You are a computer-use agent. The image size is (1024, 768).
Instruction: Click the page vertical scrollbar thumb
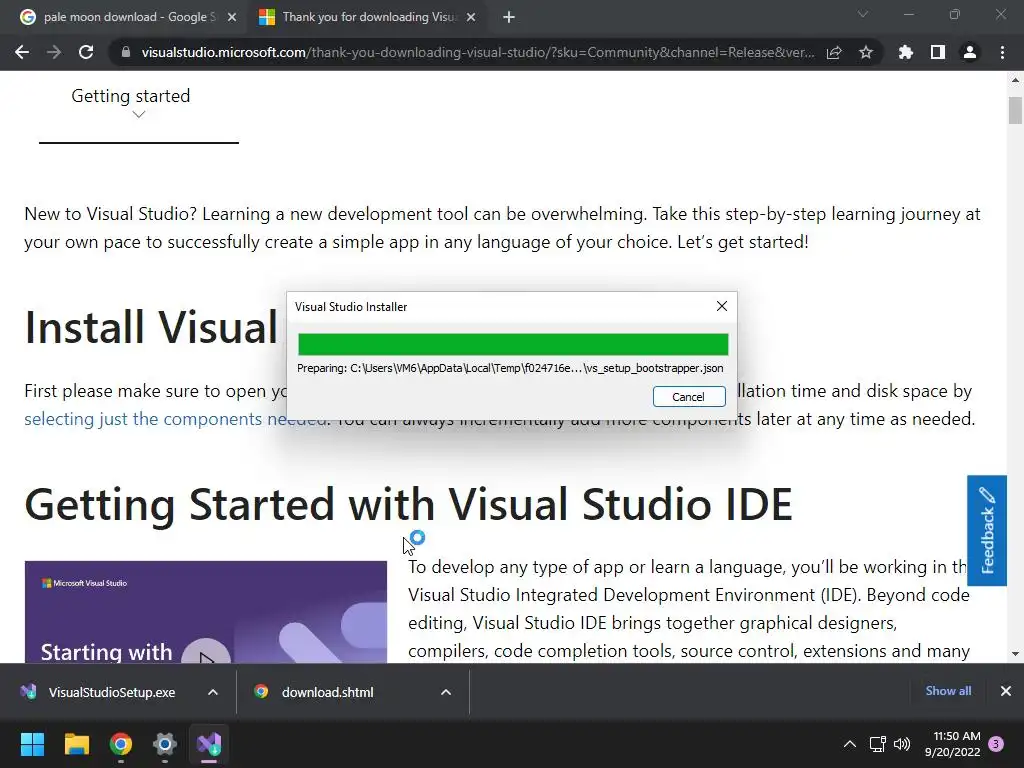(x=1015, y=110)
